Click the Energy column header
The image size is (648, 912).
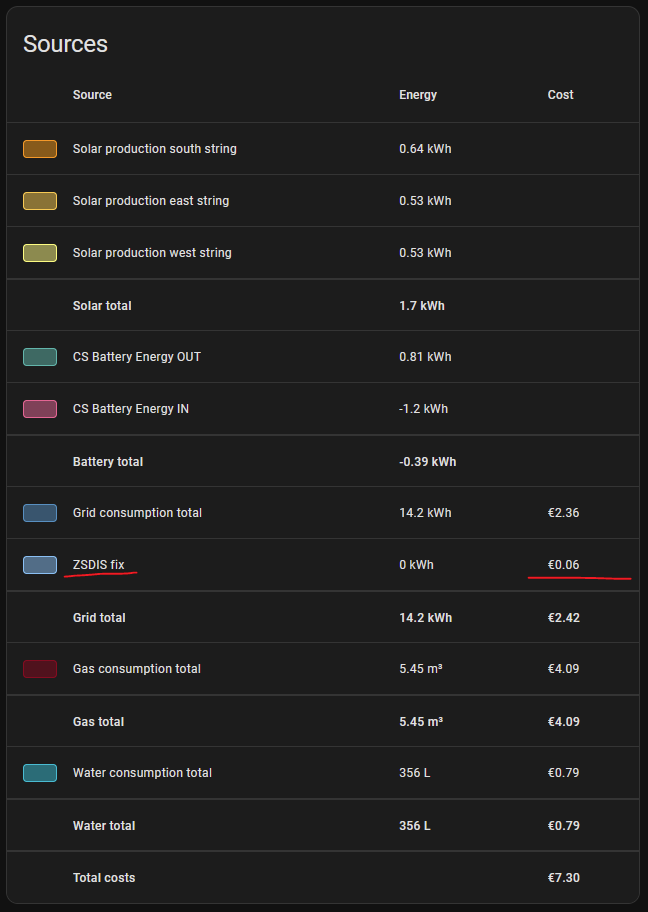pyautogui.click(x=418, y=95)
